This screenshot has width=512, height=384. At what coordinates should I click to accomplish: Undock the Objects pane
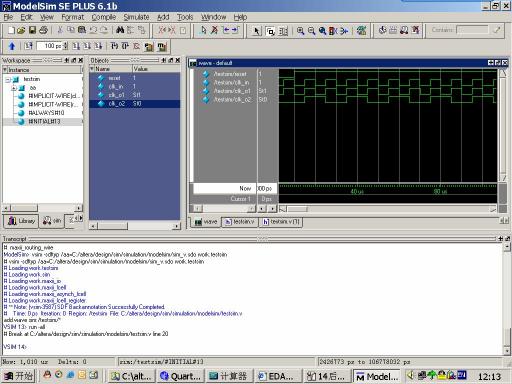tap(171, 60)
